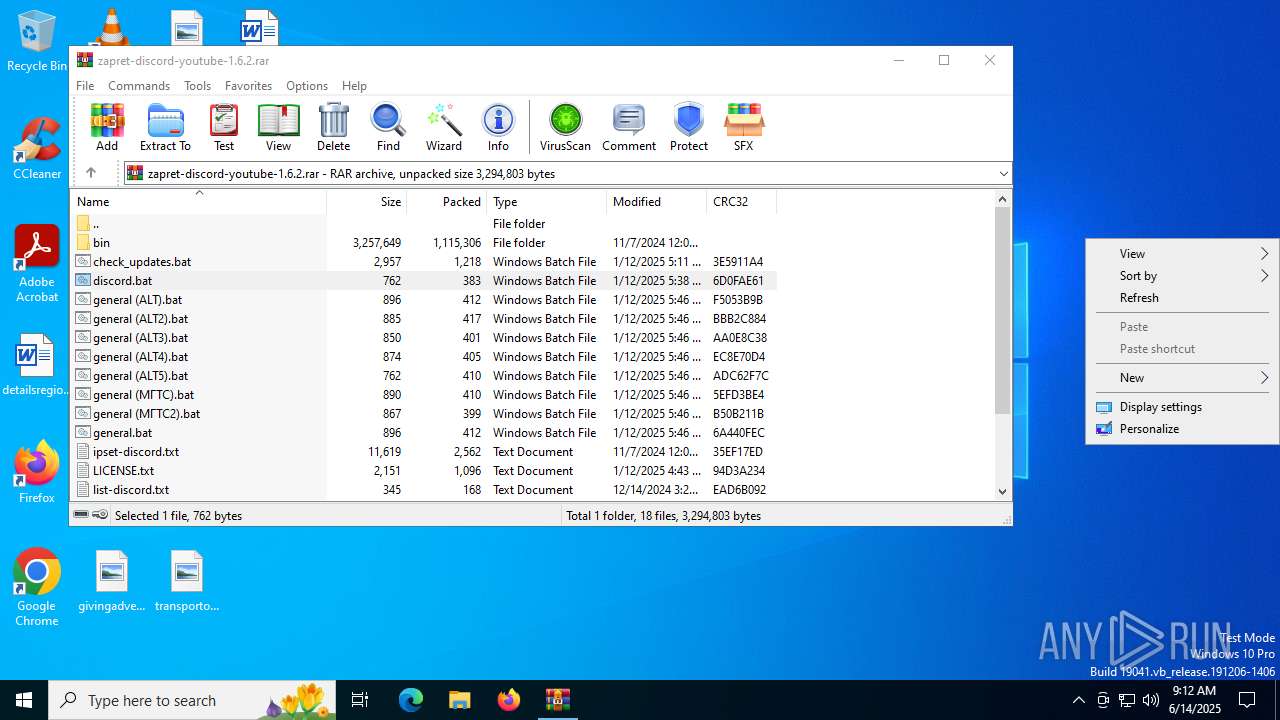Viewport: 1280px width, 720px height.
Task: Click the taskbar search box
Action: pyautogui.click(x=192, y=700)
